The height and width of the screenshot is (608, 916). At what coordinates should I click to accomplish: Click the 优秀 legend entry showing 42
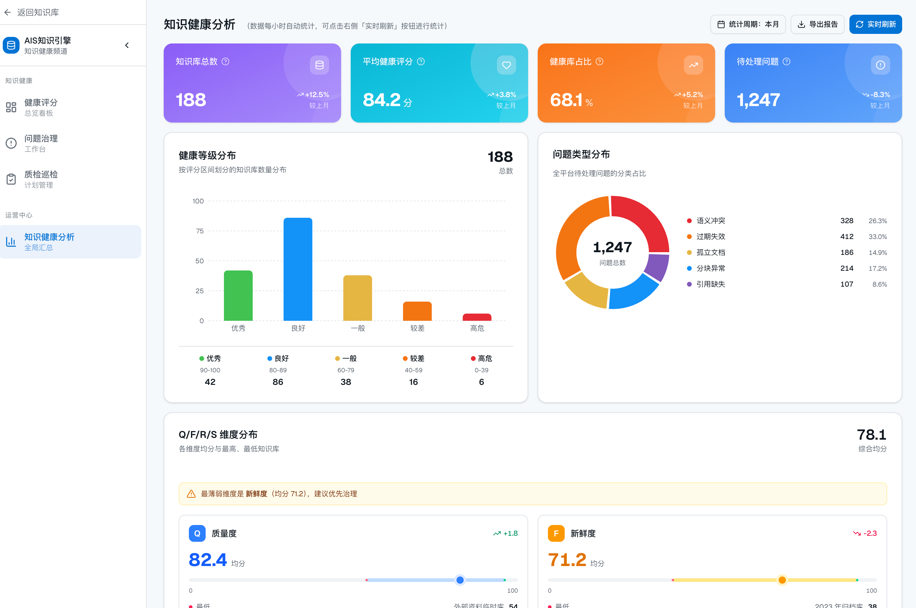pos(210,370)
